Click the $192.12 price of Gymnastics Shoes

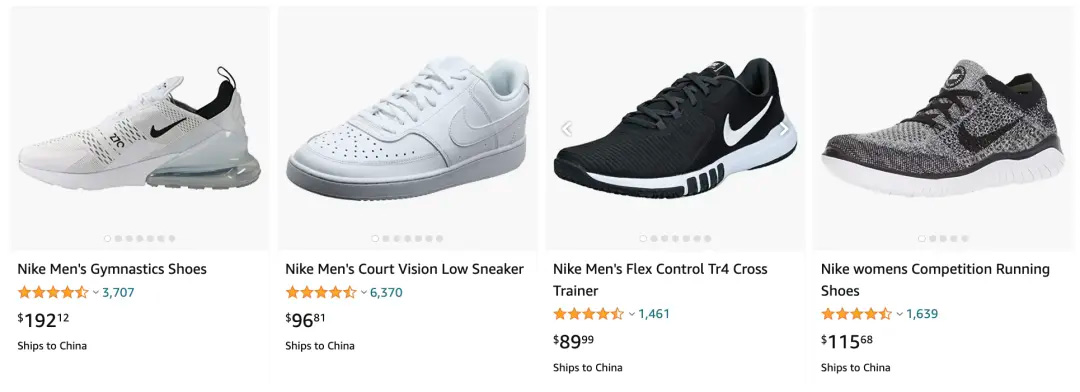[43, 320]
